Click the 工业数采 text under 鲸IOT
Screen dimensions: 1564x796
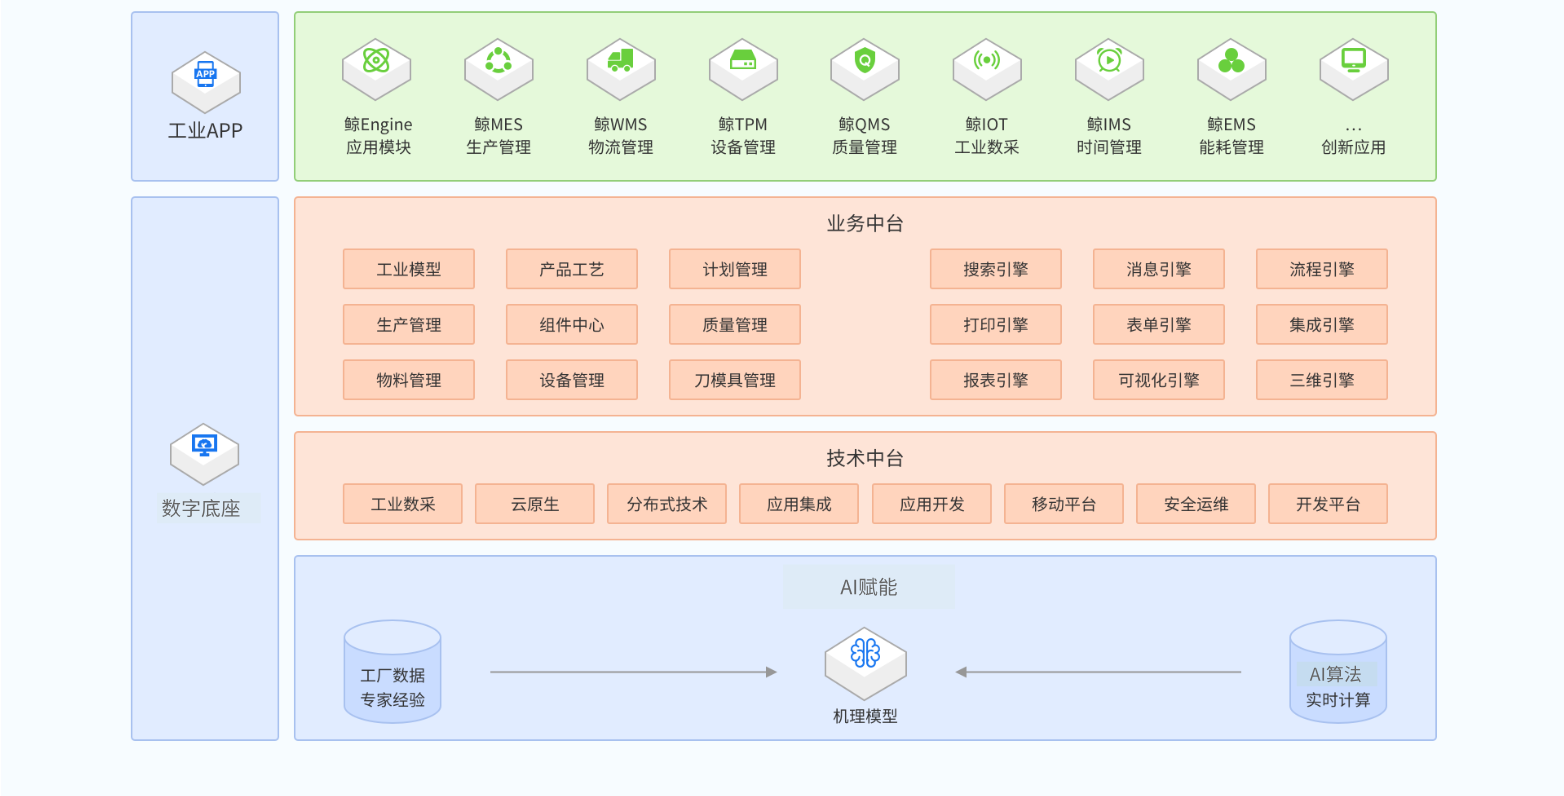coord(987,147)
